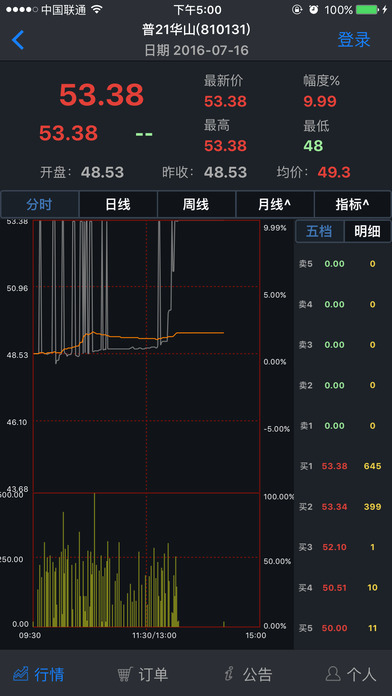Switch to the 日线 tab
The width and height of the screenshot is (392, 696).
tap(118, 205)
